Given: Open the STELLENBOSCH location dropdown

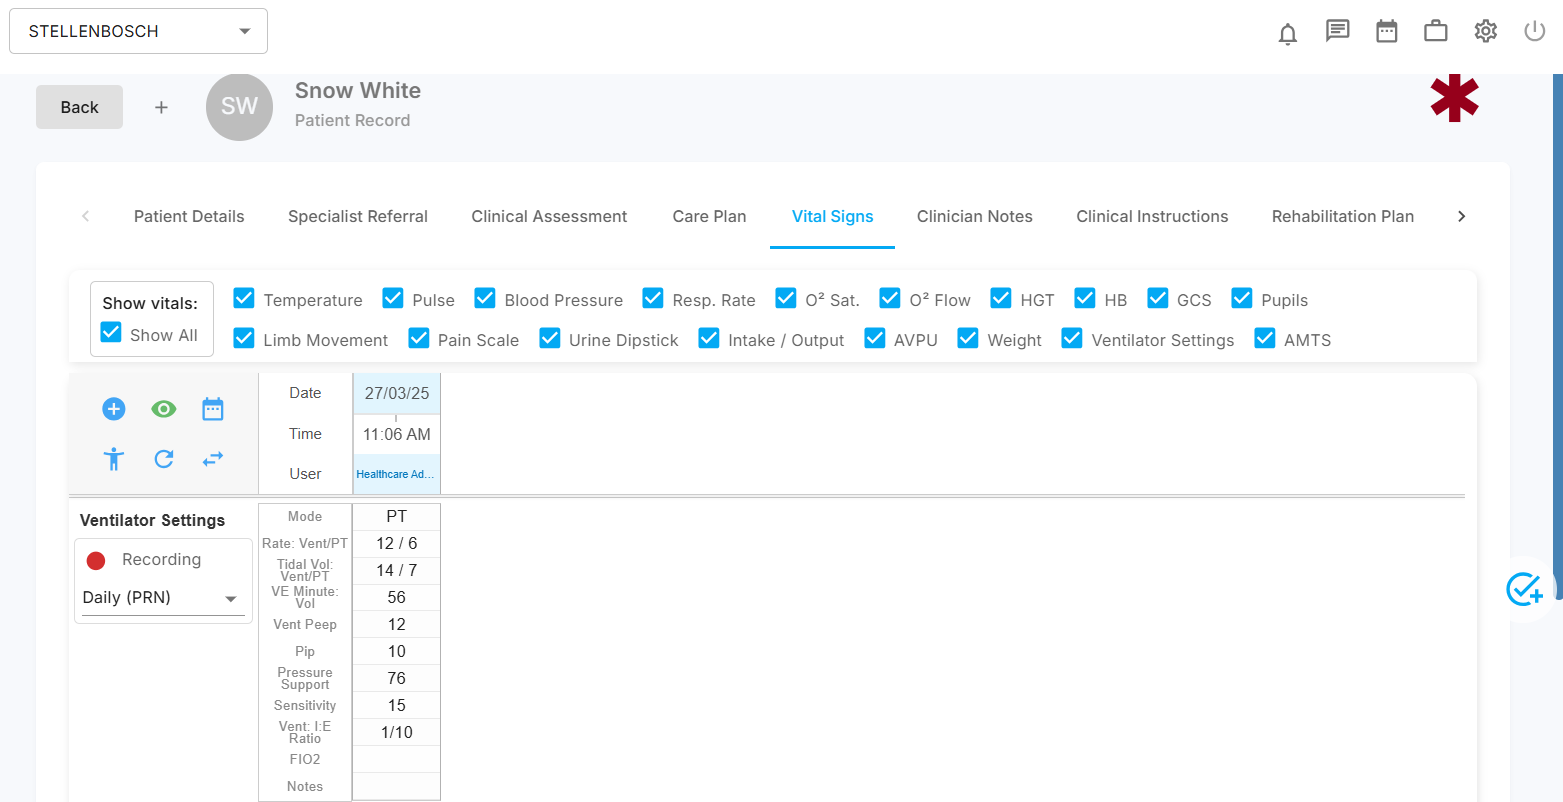Looking at the screenshot, I should (138, 31).
